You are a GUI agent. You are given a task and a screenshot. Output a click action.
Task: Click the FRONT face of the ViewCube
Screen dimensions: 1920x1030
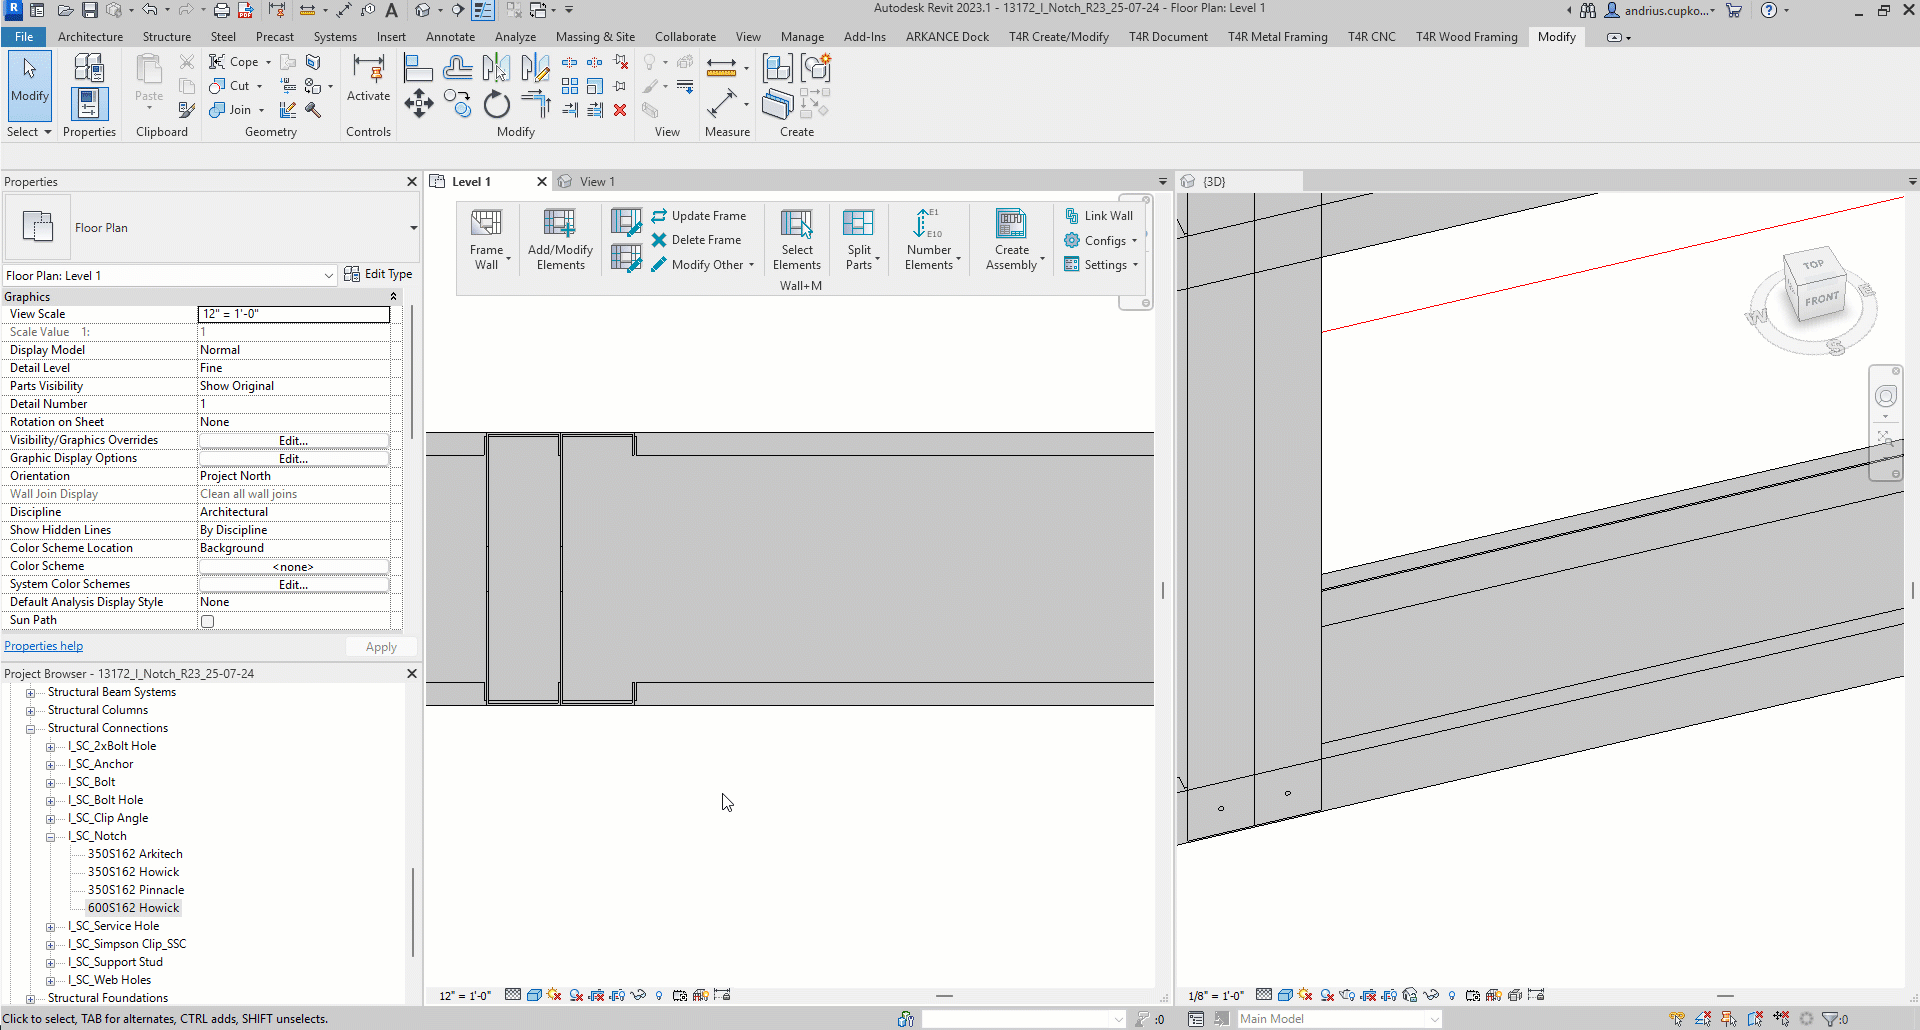pyautogui.click(x=1821, y=299)
